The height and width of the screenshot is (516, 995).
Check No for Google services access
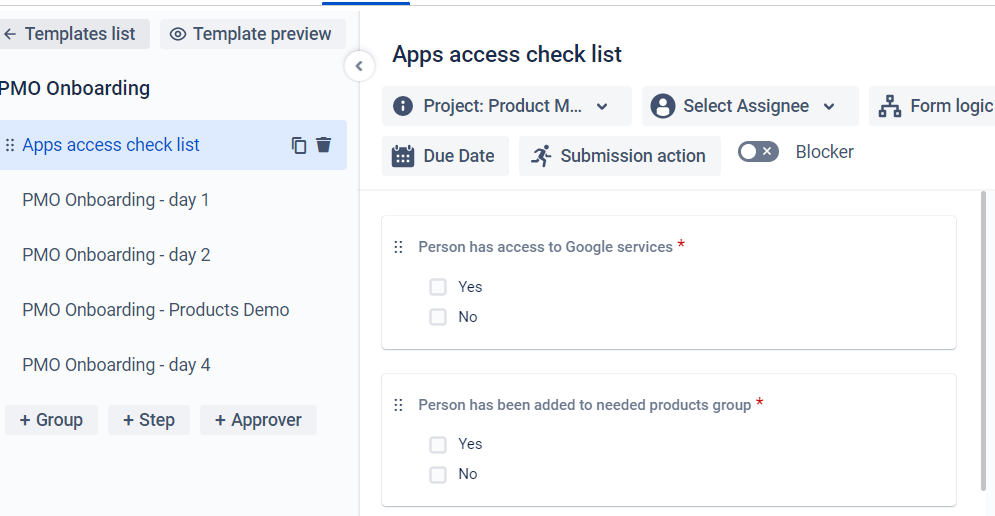coord(438,317)
